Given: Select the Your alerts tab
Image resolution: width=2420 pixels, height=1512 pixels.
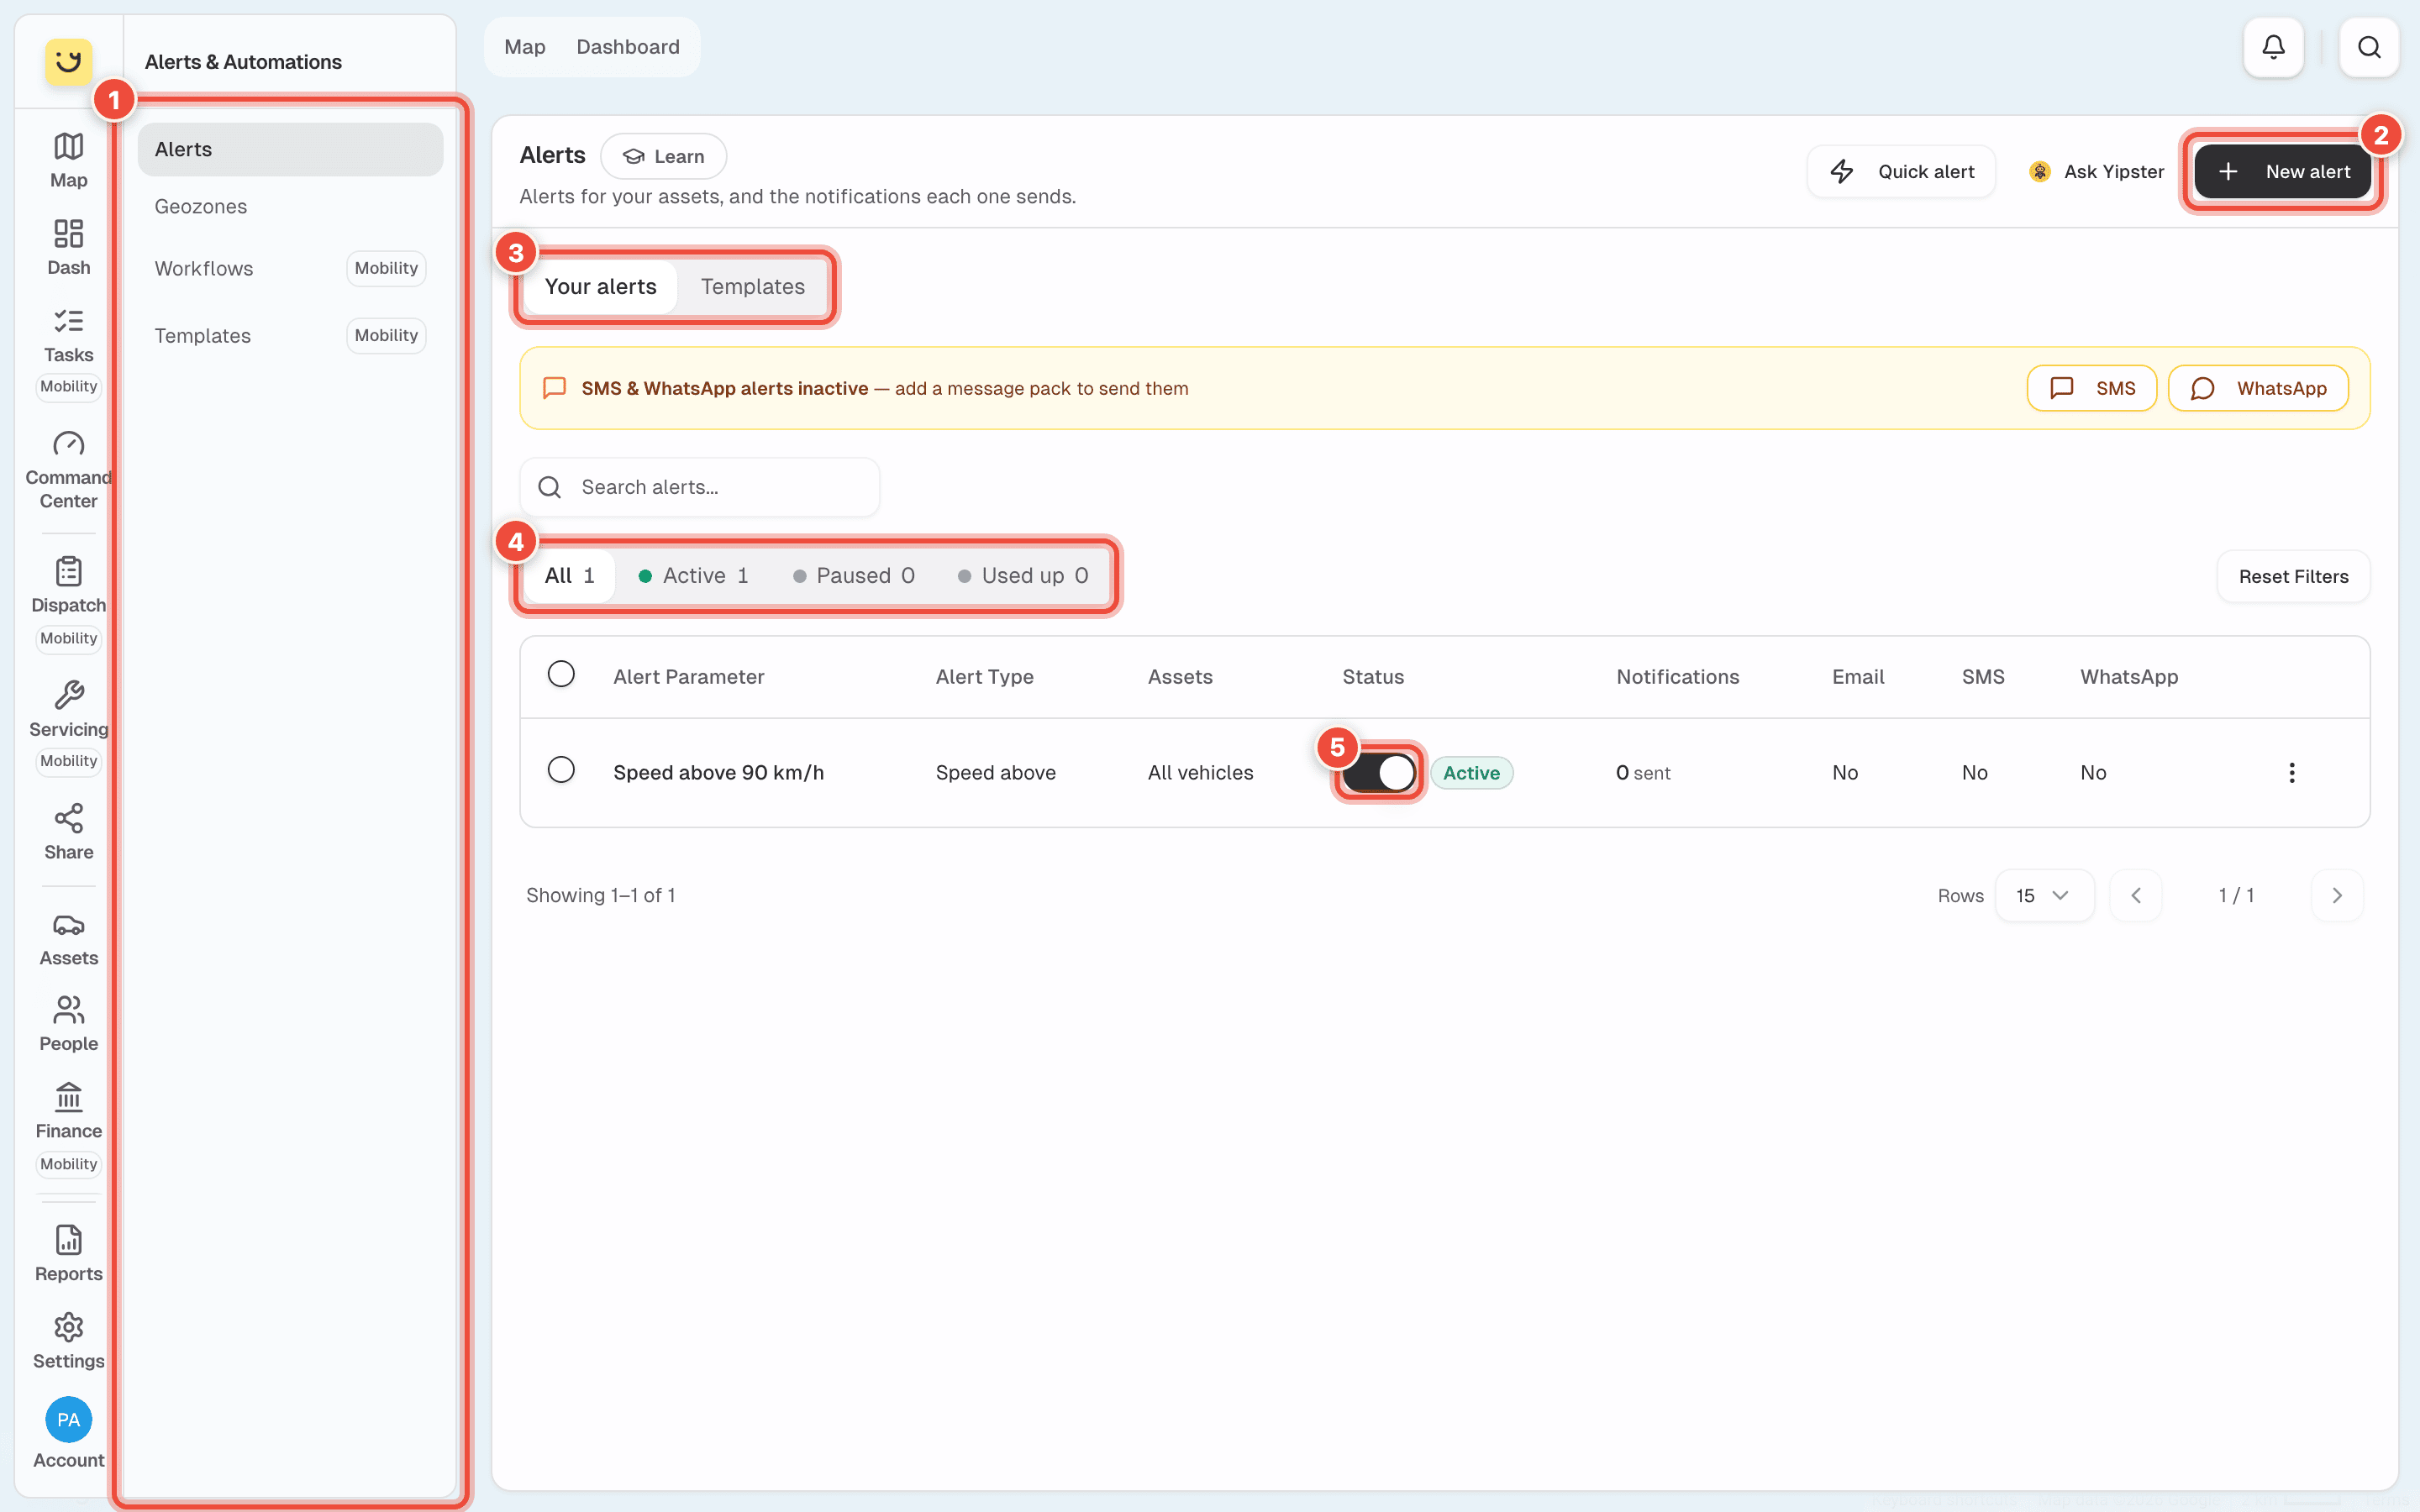Looking at the screenshot, I should click(600, 287).
